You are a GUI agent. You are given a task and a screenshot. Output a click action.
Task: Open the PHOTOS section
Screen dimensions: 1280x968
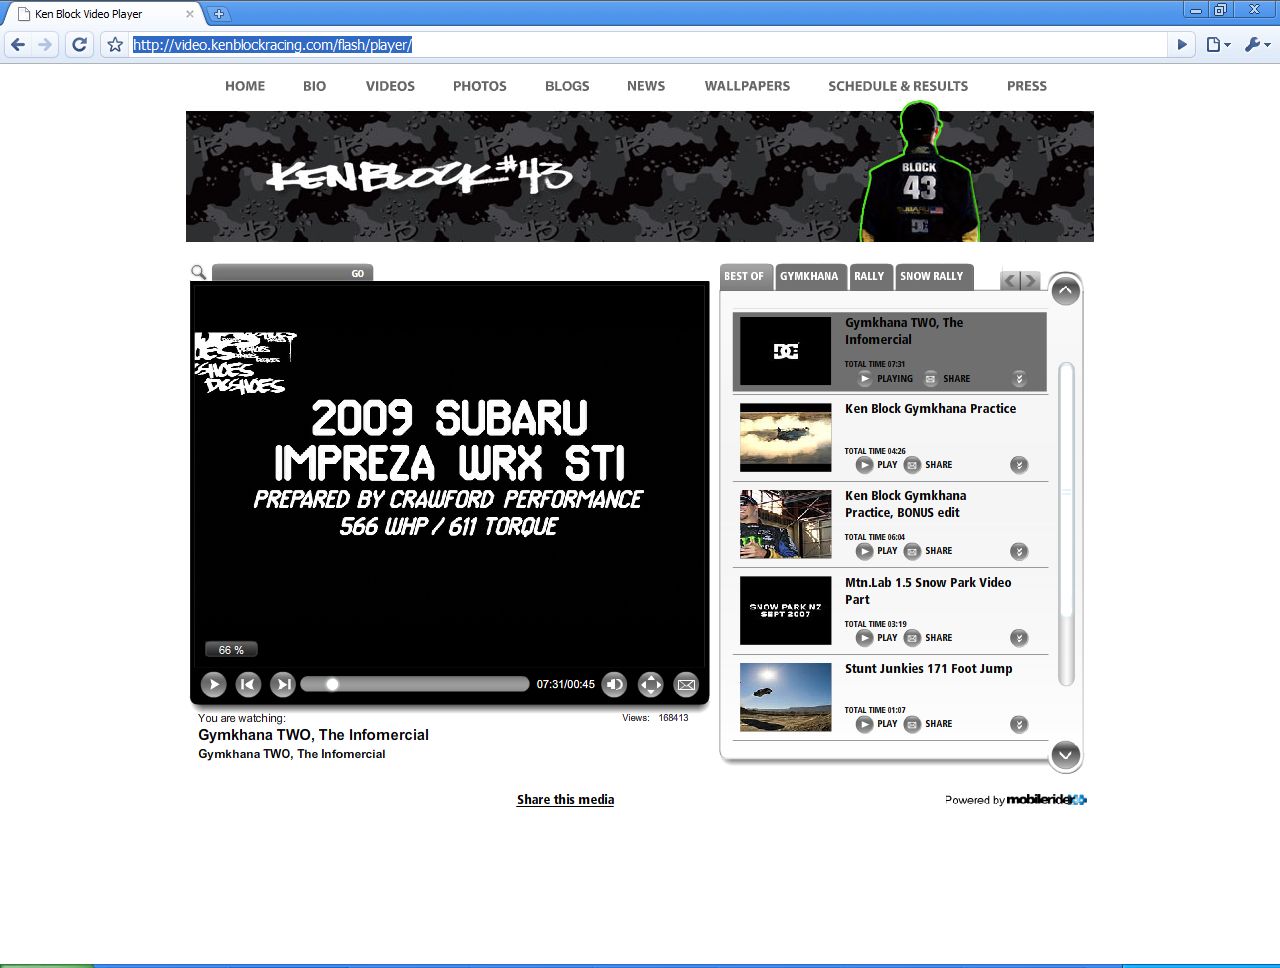click(x=480, y=86)
